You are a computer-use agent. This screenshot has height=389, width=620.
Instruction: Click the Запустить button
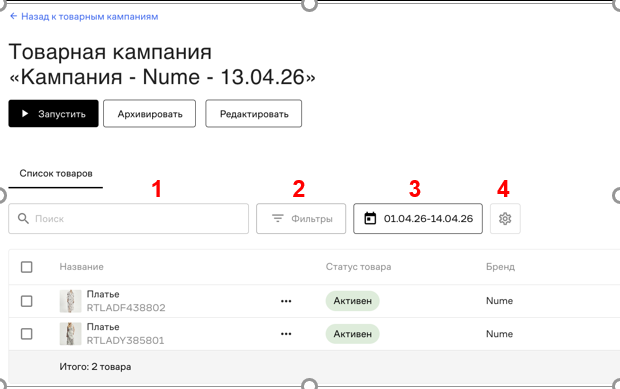[x=53, y=113]
